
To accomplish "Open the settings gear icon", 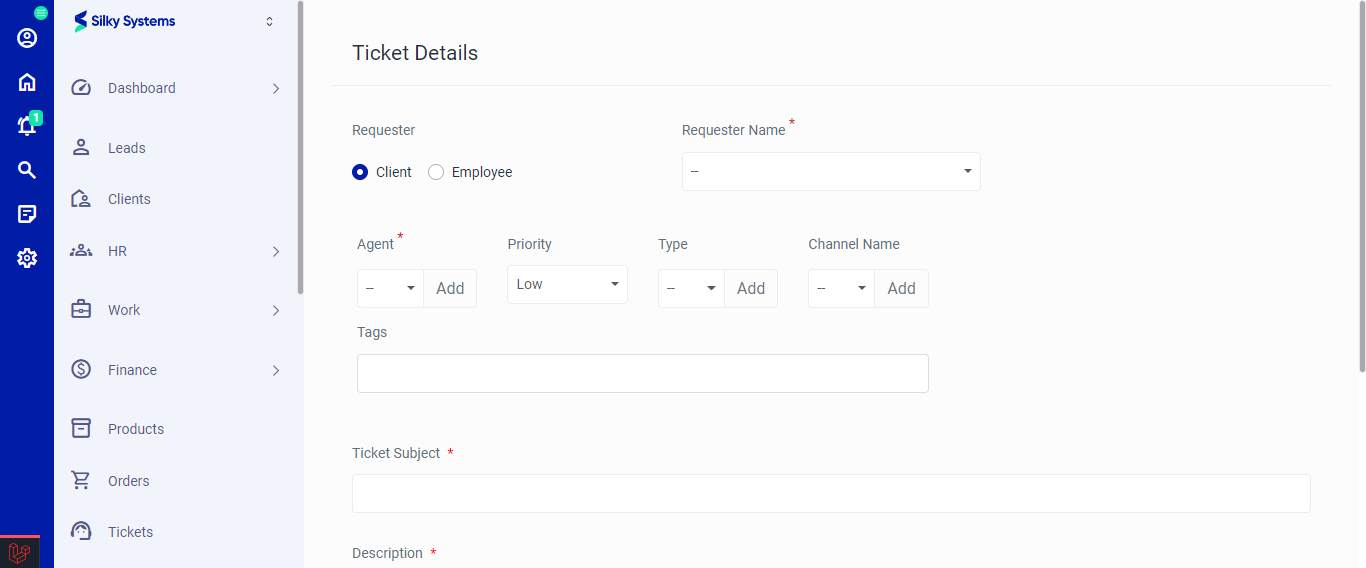I will (x=27, y=258).
